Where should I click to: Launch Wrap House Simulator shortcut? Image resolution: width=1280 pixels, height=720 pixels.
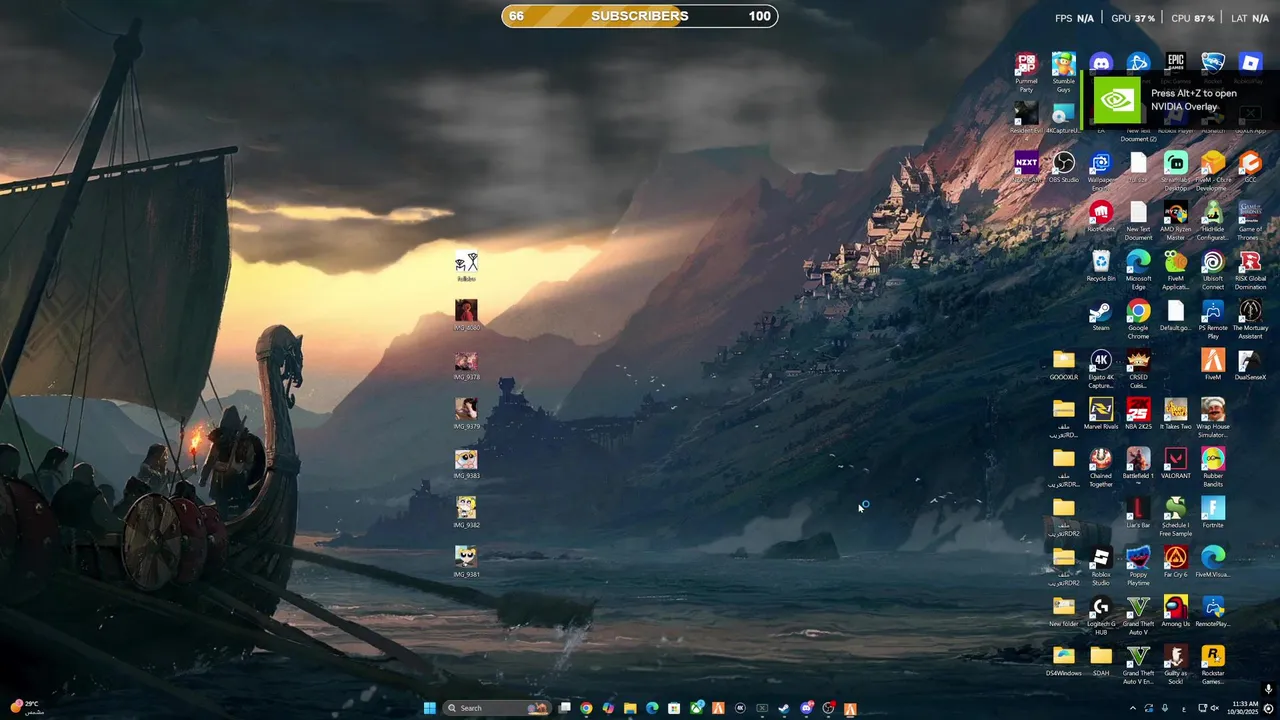[x=1212, y=417]
